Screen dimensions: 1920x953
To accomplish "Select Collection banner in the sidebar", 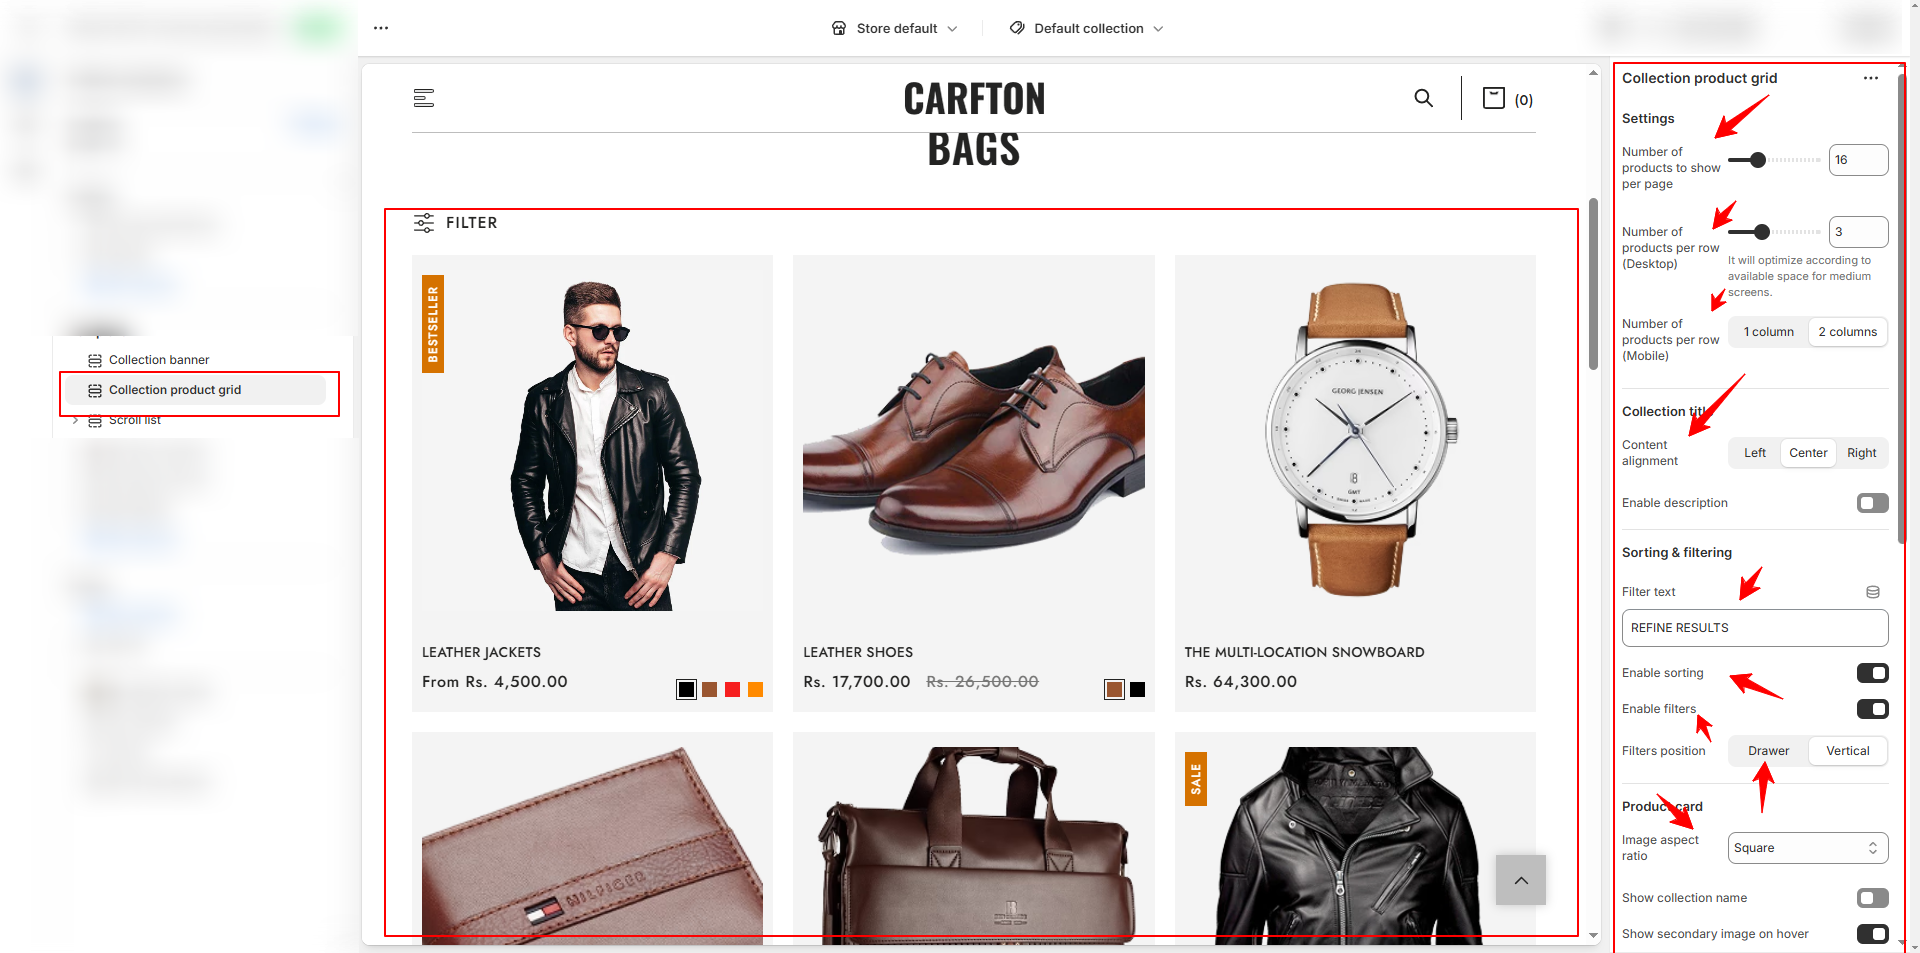I will (159, 360).
